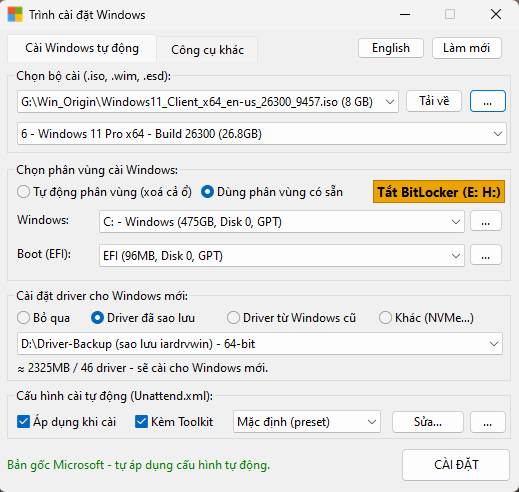The height and width of the screenshot is (492, 519).
Task: Open the C: - Windows partition dropdown
Action: pyautogui.click(x=282, y=222)
